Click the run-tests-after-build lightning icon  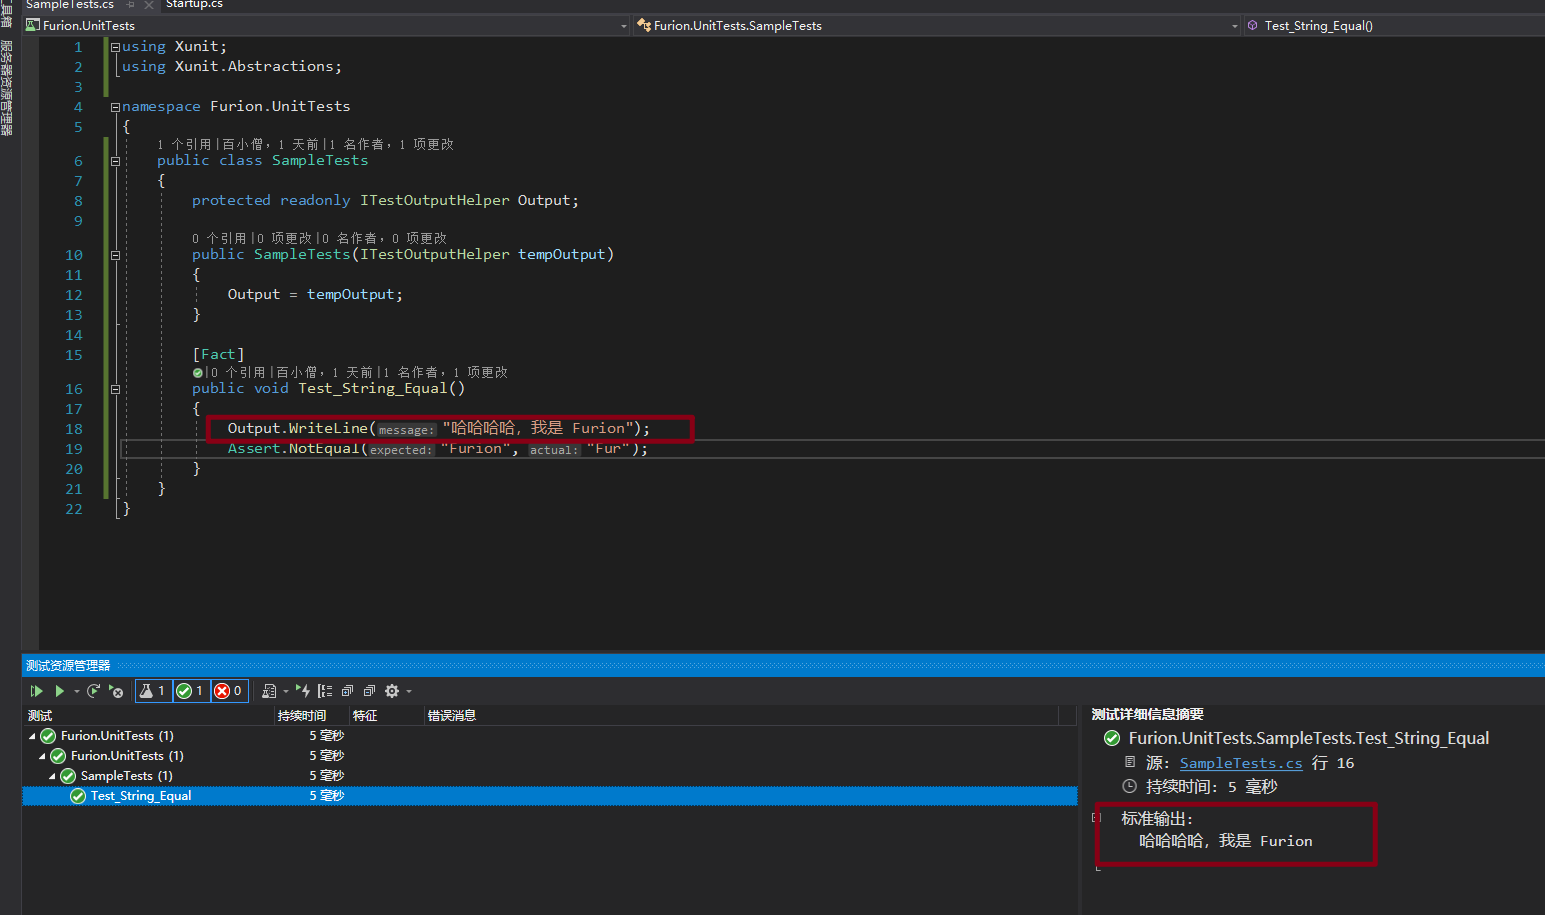pos(303,691)
